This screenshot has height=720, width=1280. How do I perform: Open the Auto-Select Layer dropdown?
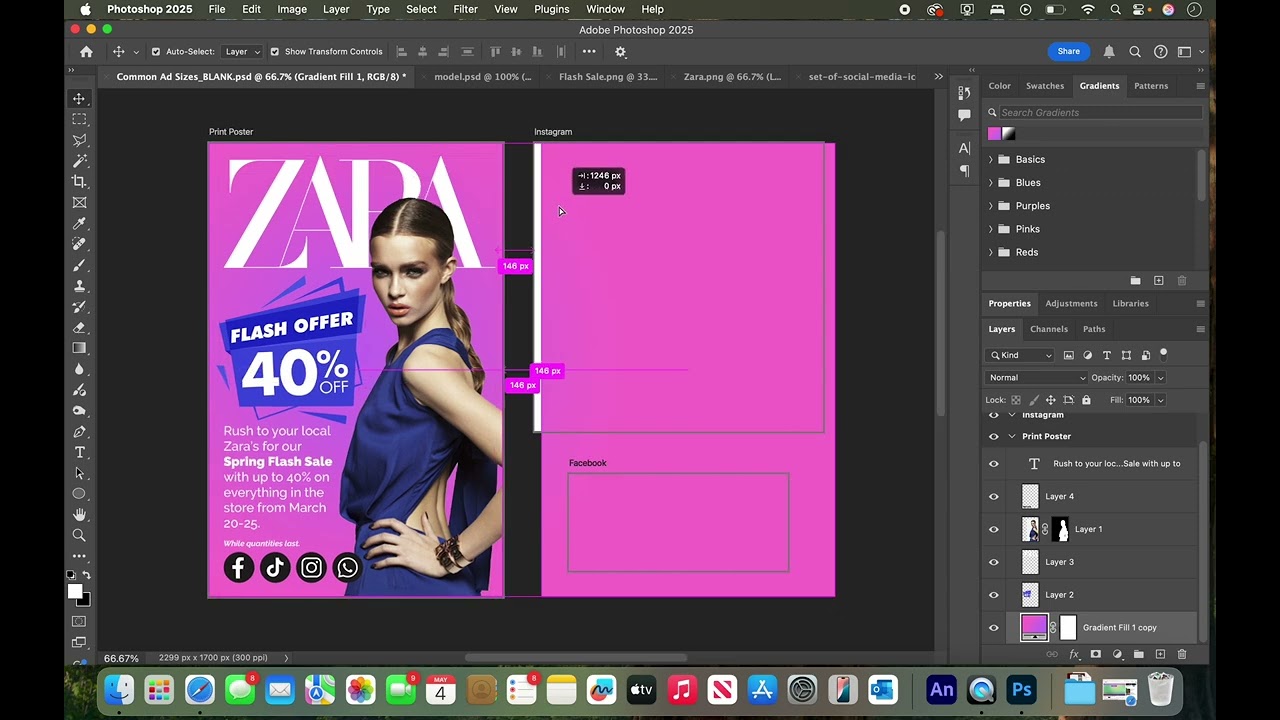[x=242, y=52]
